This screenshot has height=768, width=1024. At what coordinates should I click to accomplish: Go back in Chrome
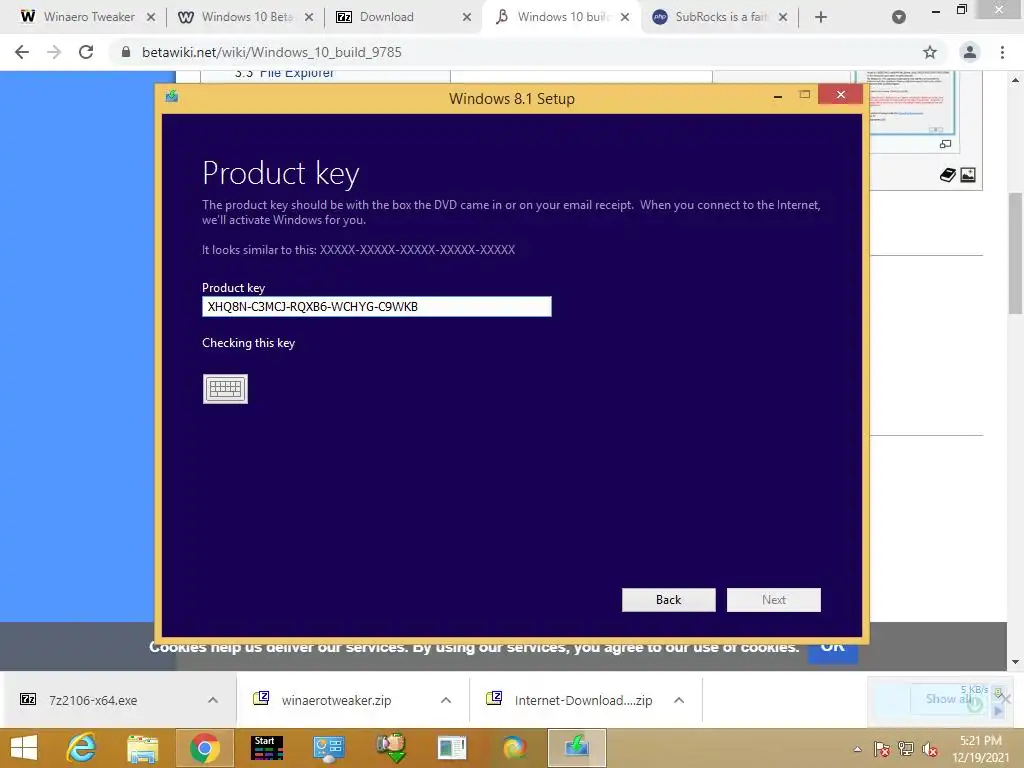click(22, 52)
